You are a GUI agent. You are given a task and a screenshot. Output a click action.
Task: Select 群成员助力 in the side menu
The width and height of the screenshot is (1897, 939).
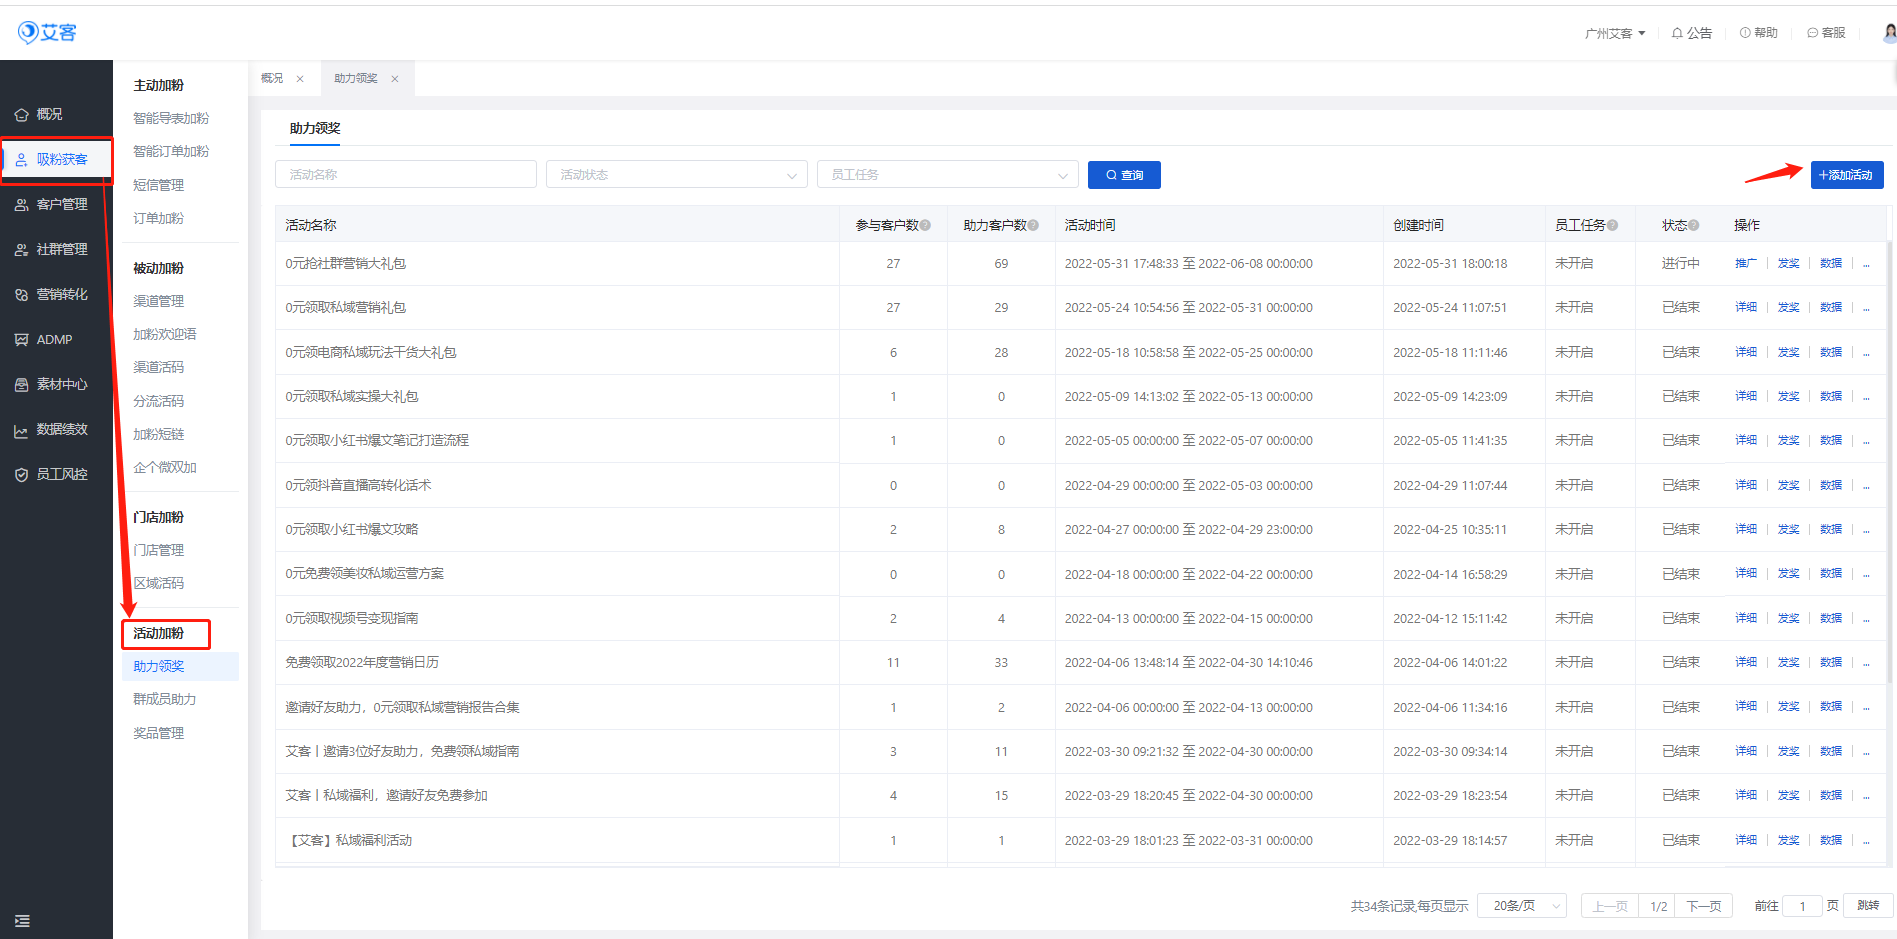tap(165, 699)
